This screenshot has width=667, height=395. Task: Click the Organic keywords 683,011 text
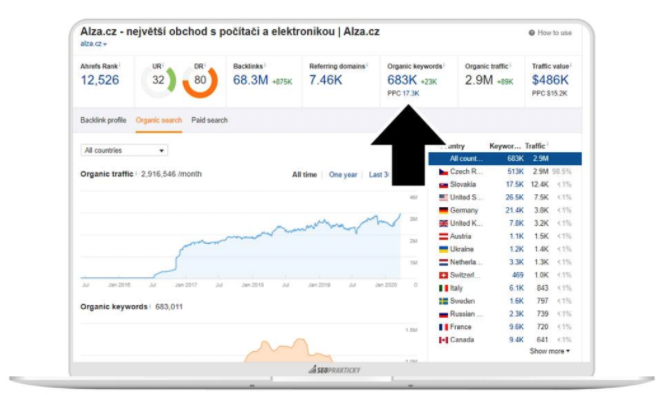click(131, 307)
